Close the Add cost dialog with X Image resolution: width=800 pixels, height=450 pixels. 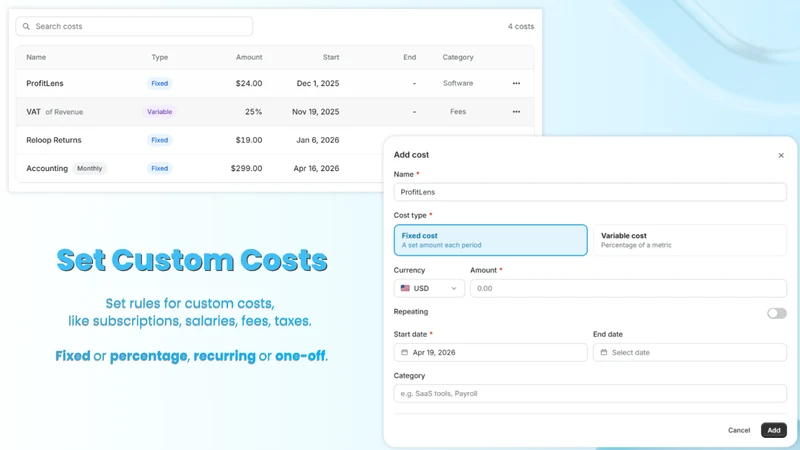coord(781,155)
